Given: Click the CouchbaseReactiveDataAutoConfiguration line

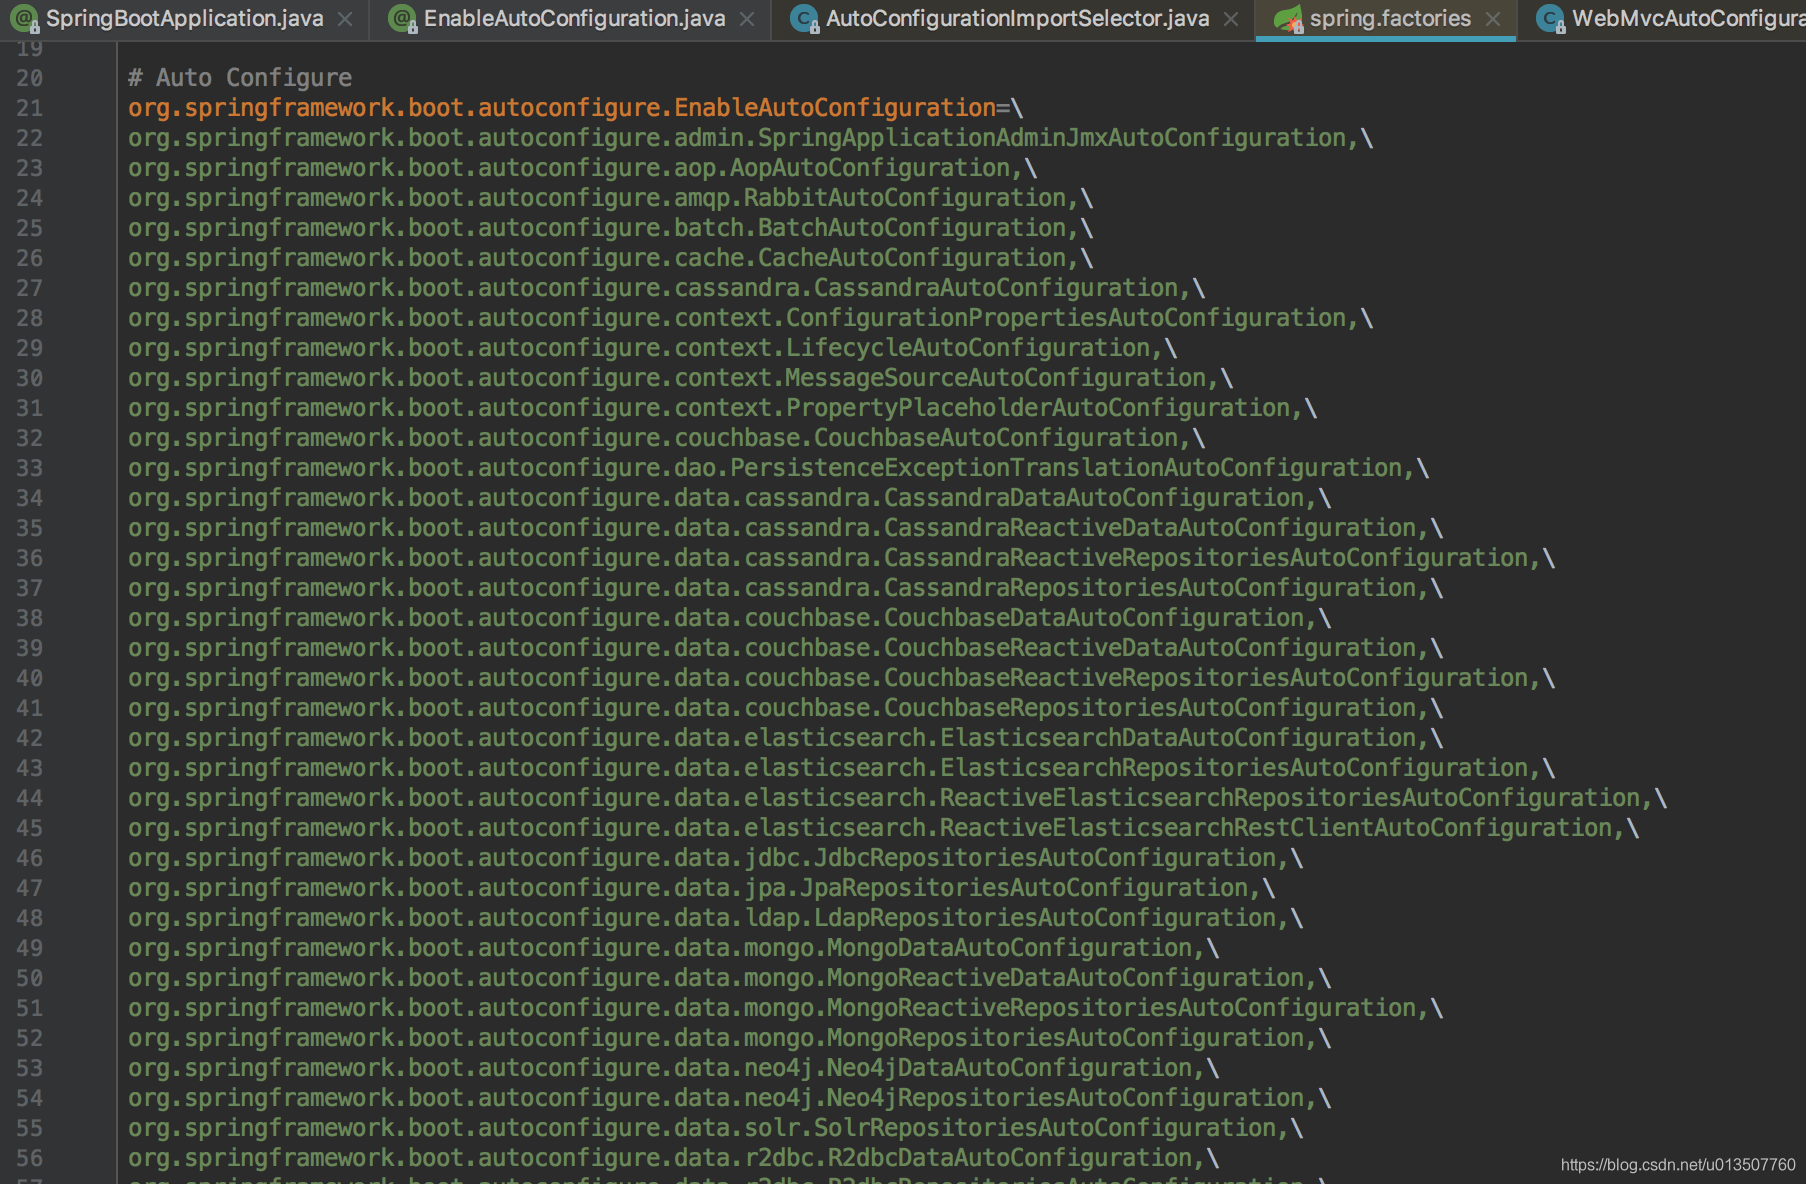Looking at the screenshot, I should coord(785,648).
